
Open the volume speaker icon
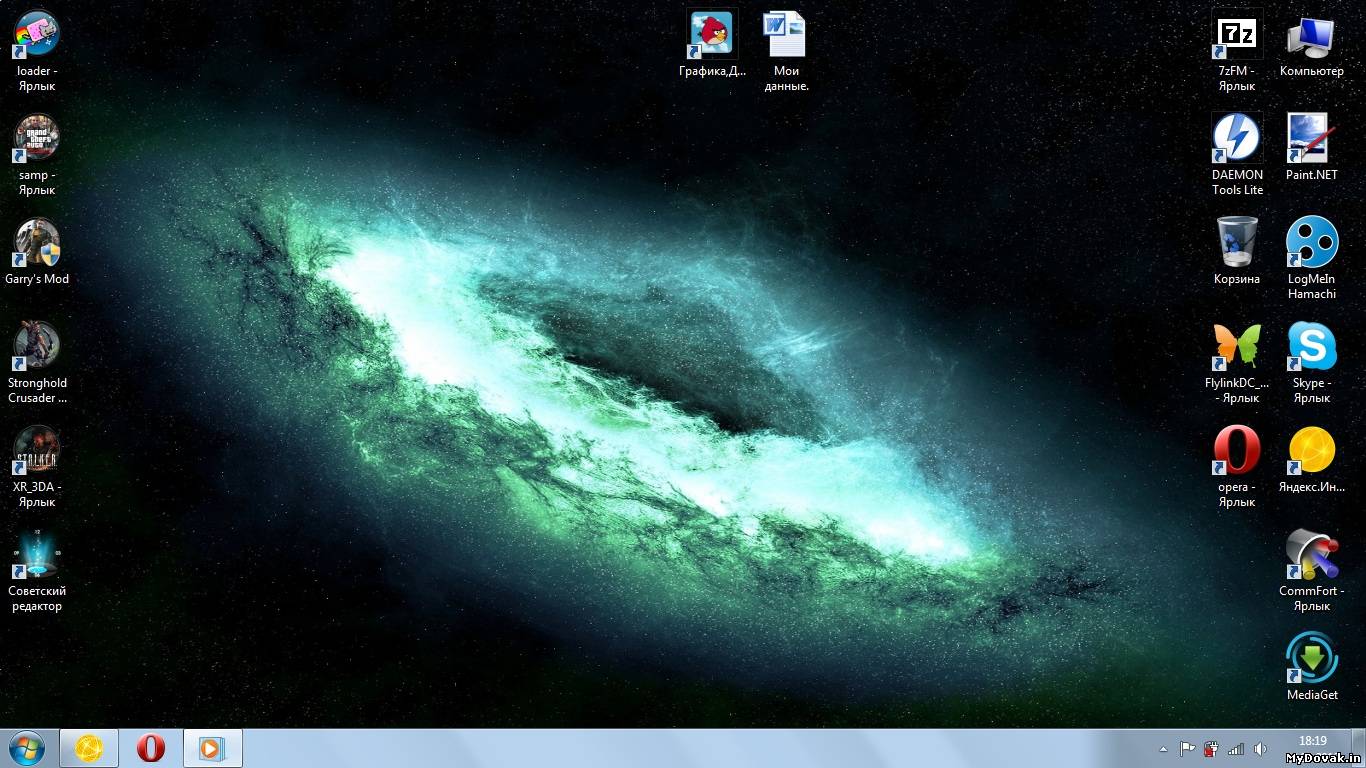point(1260,748)
